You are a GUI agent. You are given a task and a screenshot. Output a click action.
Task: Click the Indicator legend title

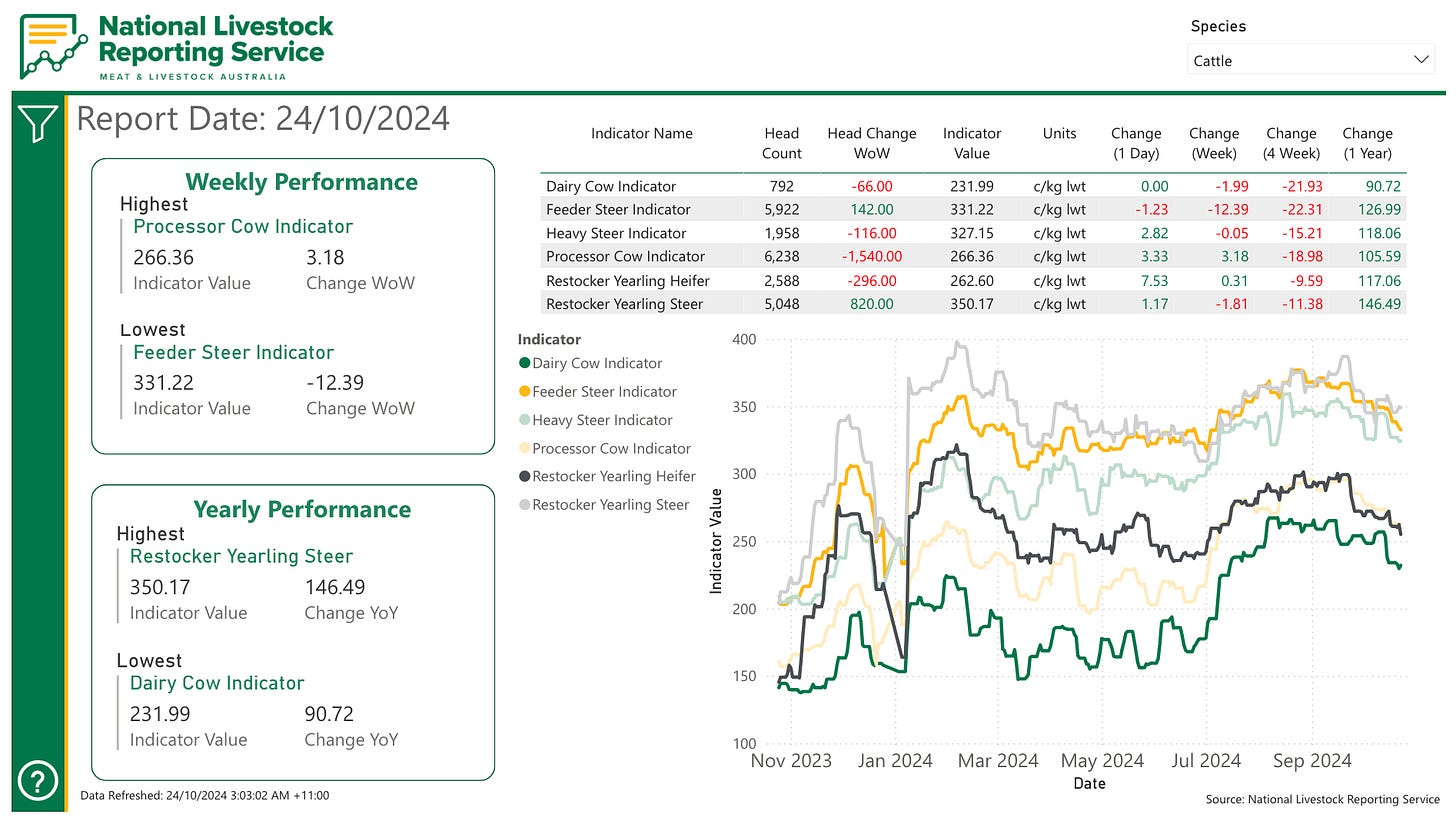click(x=549, y=339)
